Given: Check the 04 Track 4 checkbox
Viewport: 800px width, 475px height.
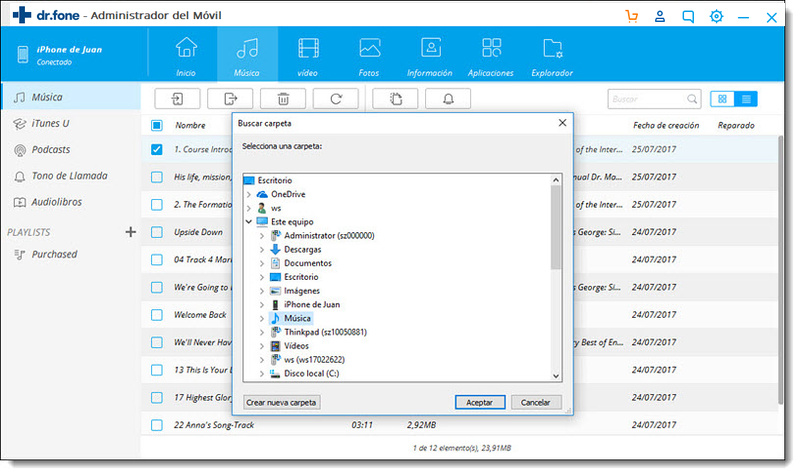Looking at the screenshot, I should [x=157, y=260].
